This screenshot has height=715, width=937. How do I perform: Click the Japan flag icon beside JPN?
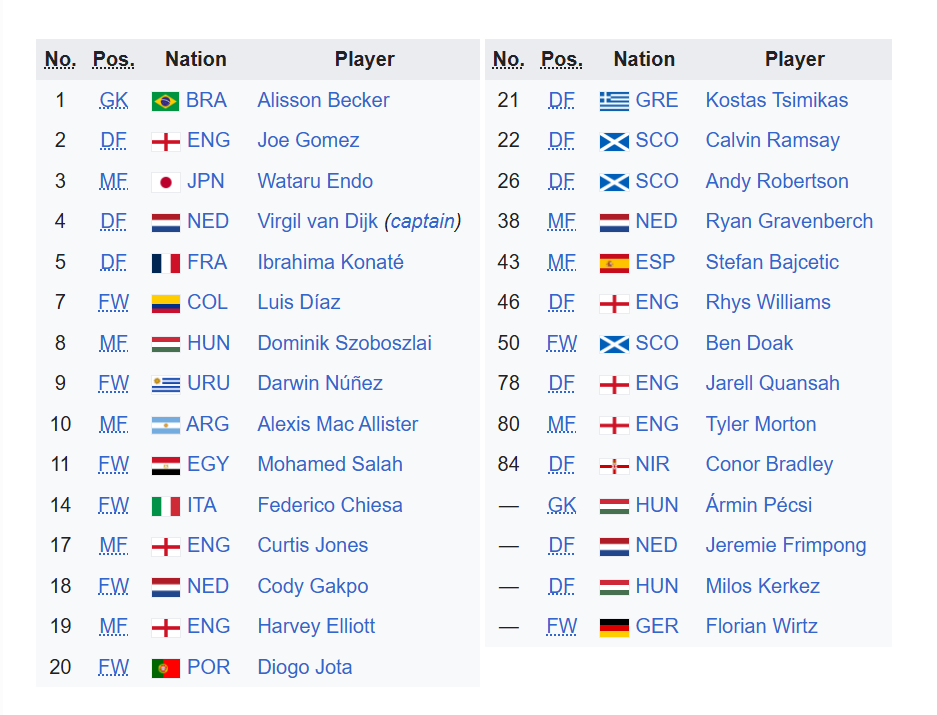point(166,182)
